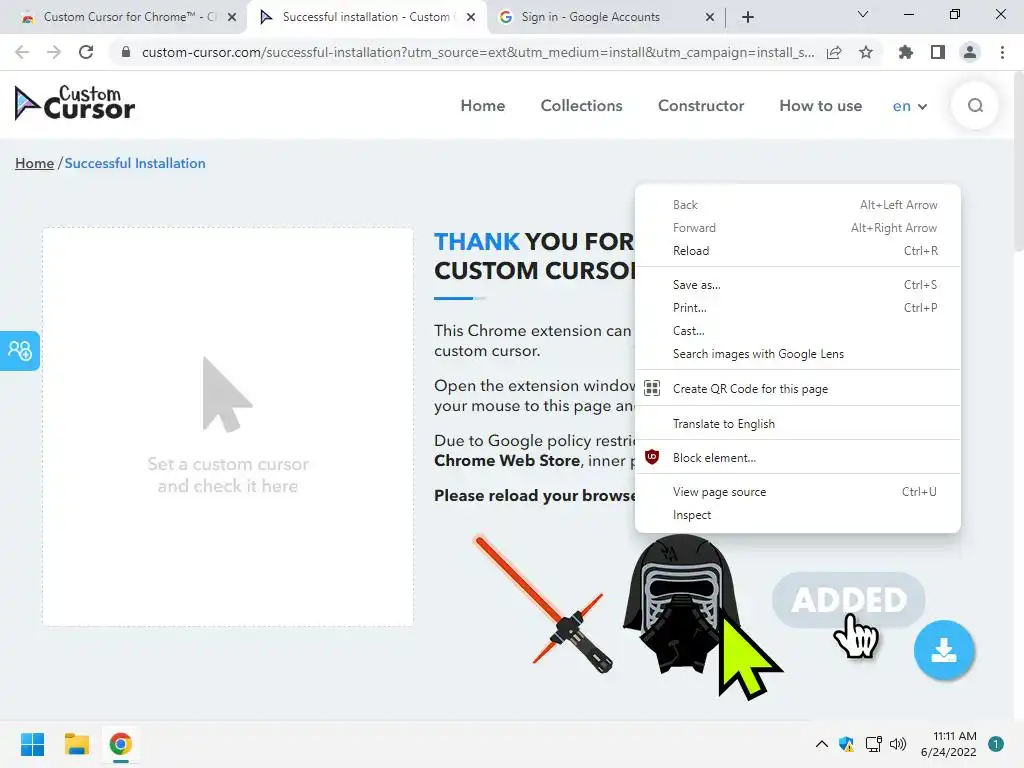1024x768 pixels.
Task: Open Chrome three-dot menu
Action: tap(1002, 52)
